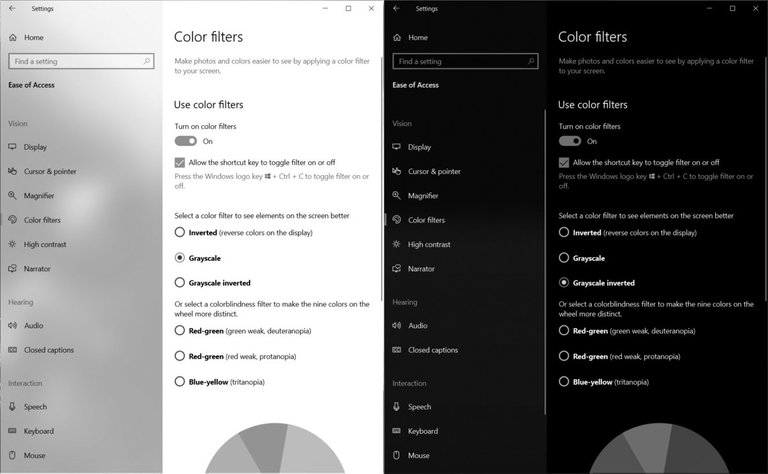The width and height of the screenshot is (768, 474).
Task: Go to Home label in light window
Action: [34, 38]
